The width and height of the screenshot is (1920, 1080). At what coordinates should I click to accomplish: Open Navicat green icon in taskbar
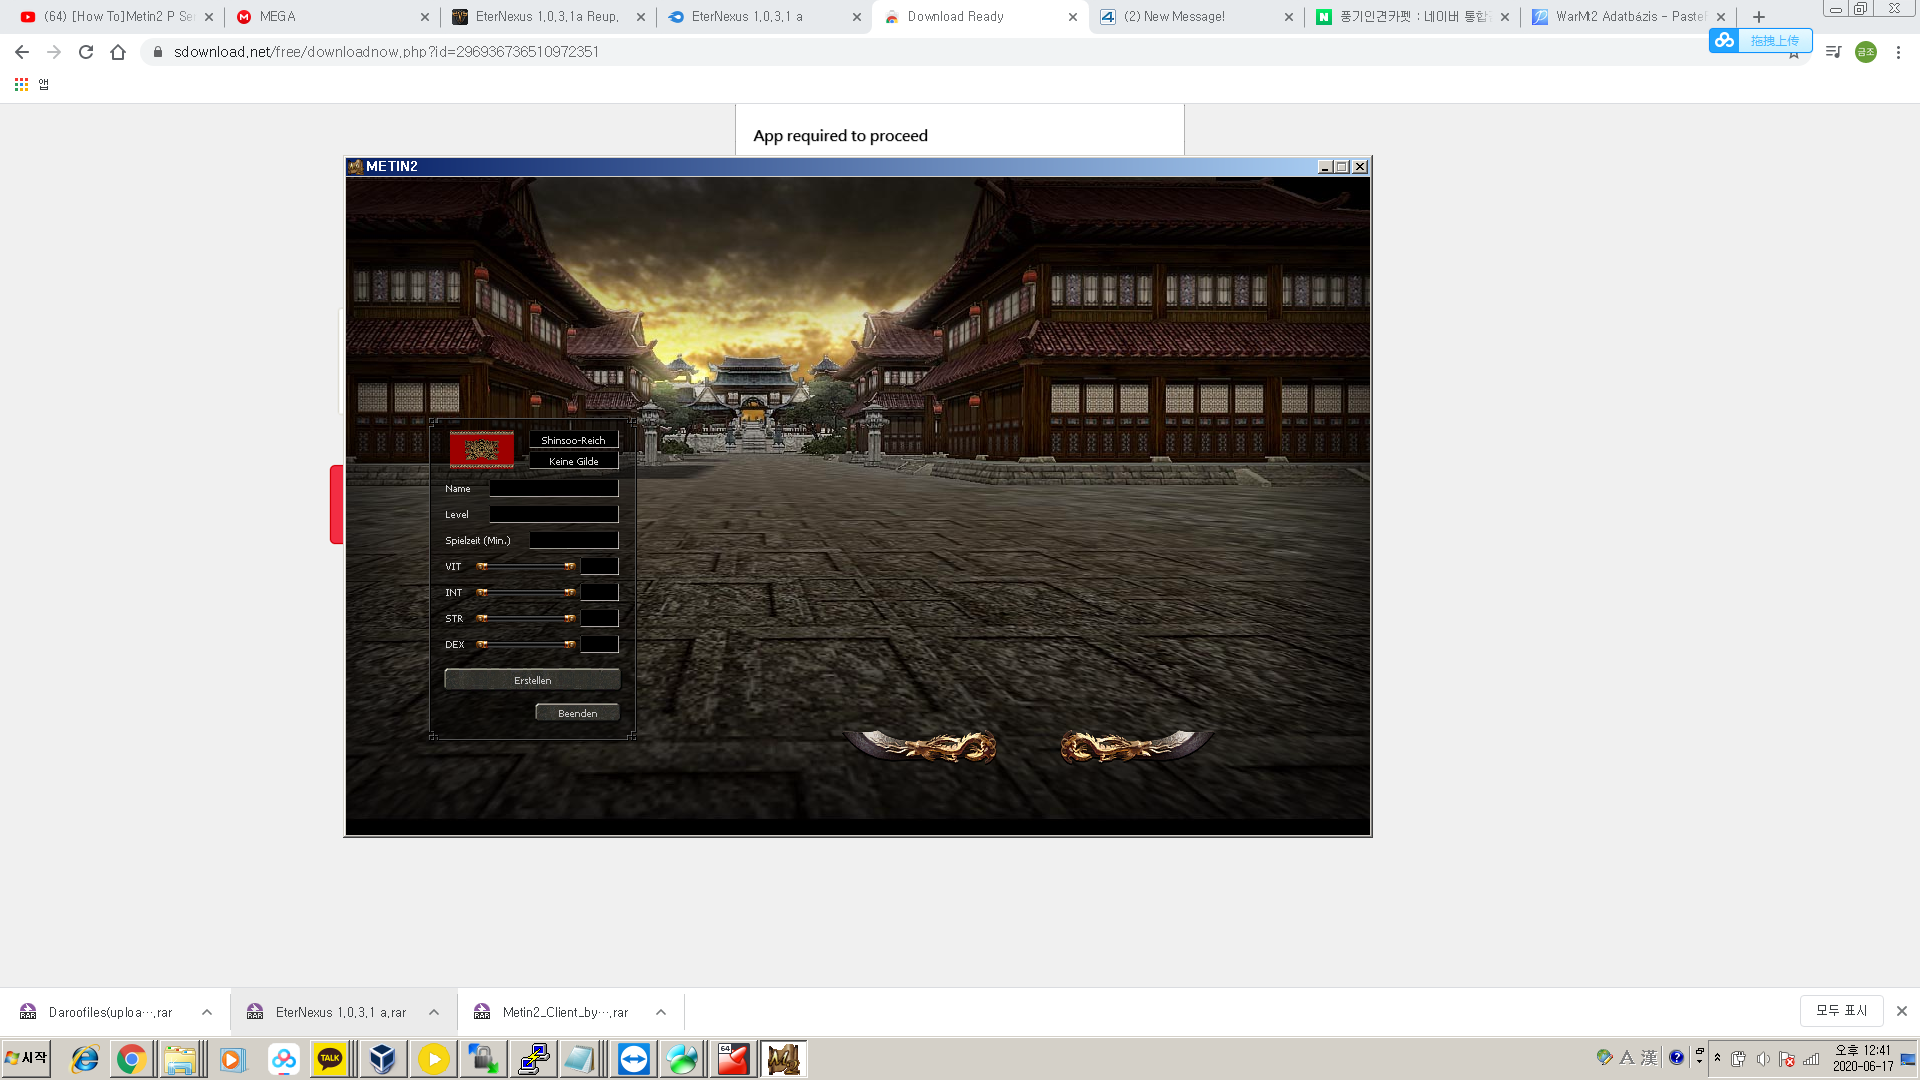point(682,1059)
